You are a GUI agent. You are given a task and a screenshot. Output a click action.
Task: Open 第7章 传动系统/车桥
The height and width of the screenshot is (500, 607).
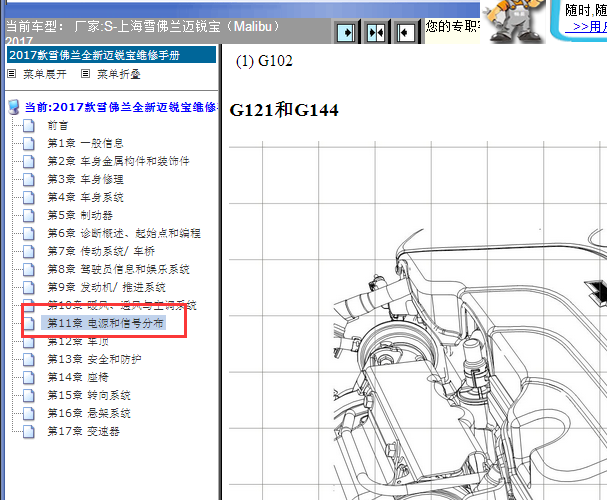[x=101, y=251]
